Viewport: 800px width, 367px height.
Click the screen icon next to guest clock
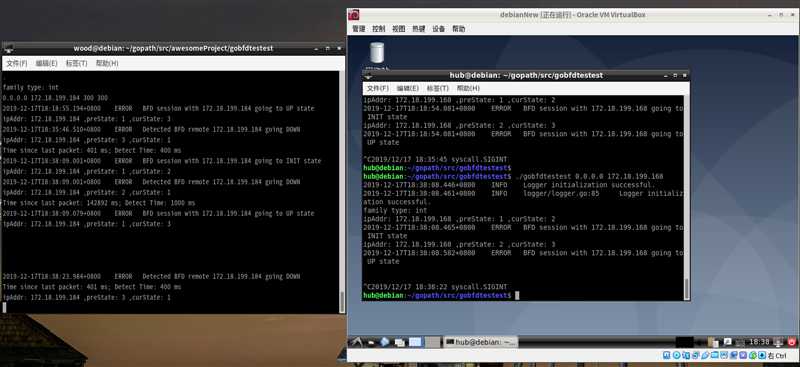pyautogui.click(x=778, y=342)
